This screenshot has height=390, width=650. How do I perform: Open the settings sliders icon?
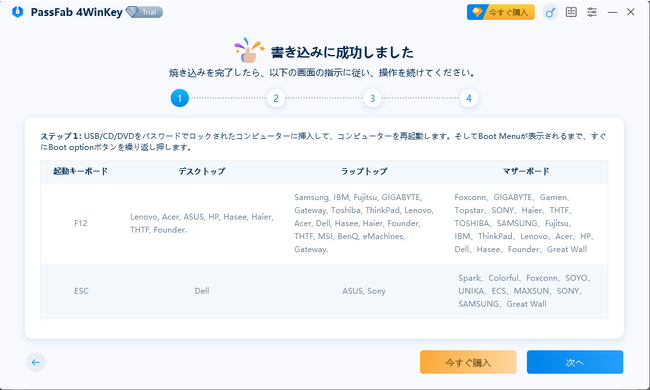point(592,12)
